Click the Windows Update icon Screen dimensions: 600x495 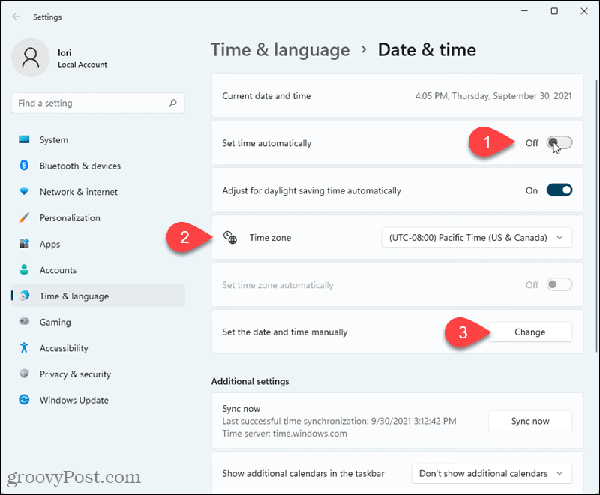pyautogui.click(x=24, y=400)
